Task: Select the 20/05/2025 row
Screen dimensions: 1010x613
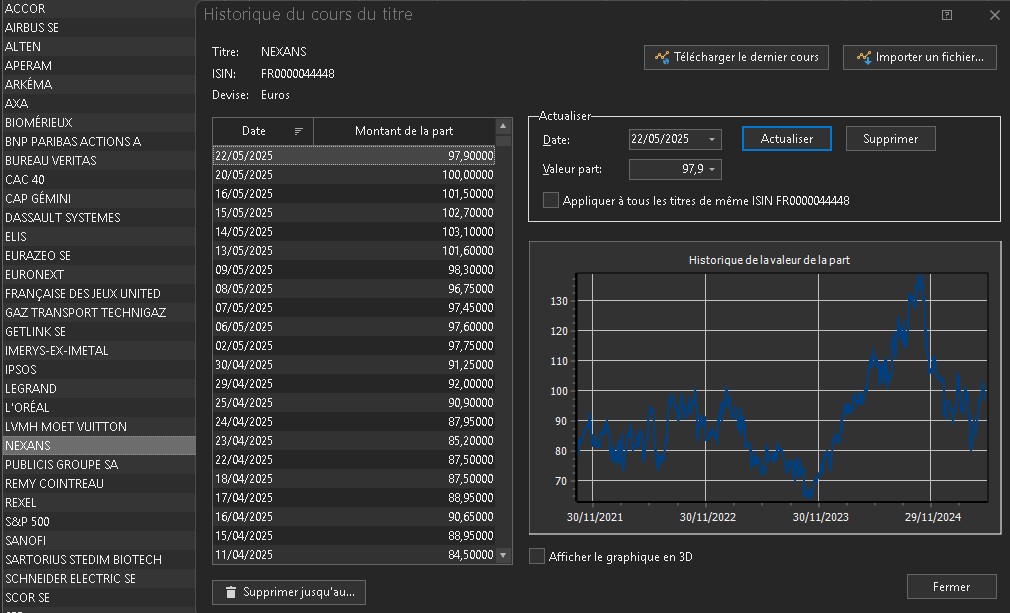Action: tap(354, 174)
